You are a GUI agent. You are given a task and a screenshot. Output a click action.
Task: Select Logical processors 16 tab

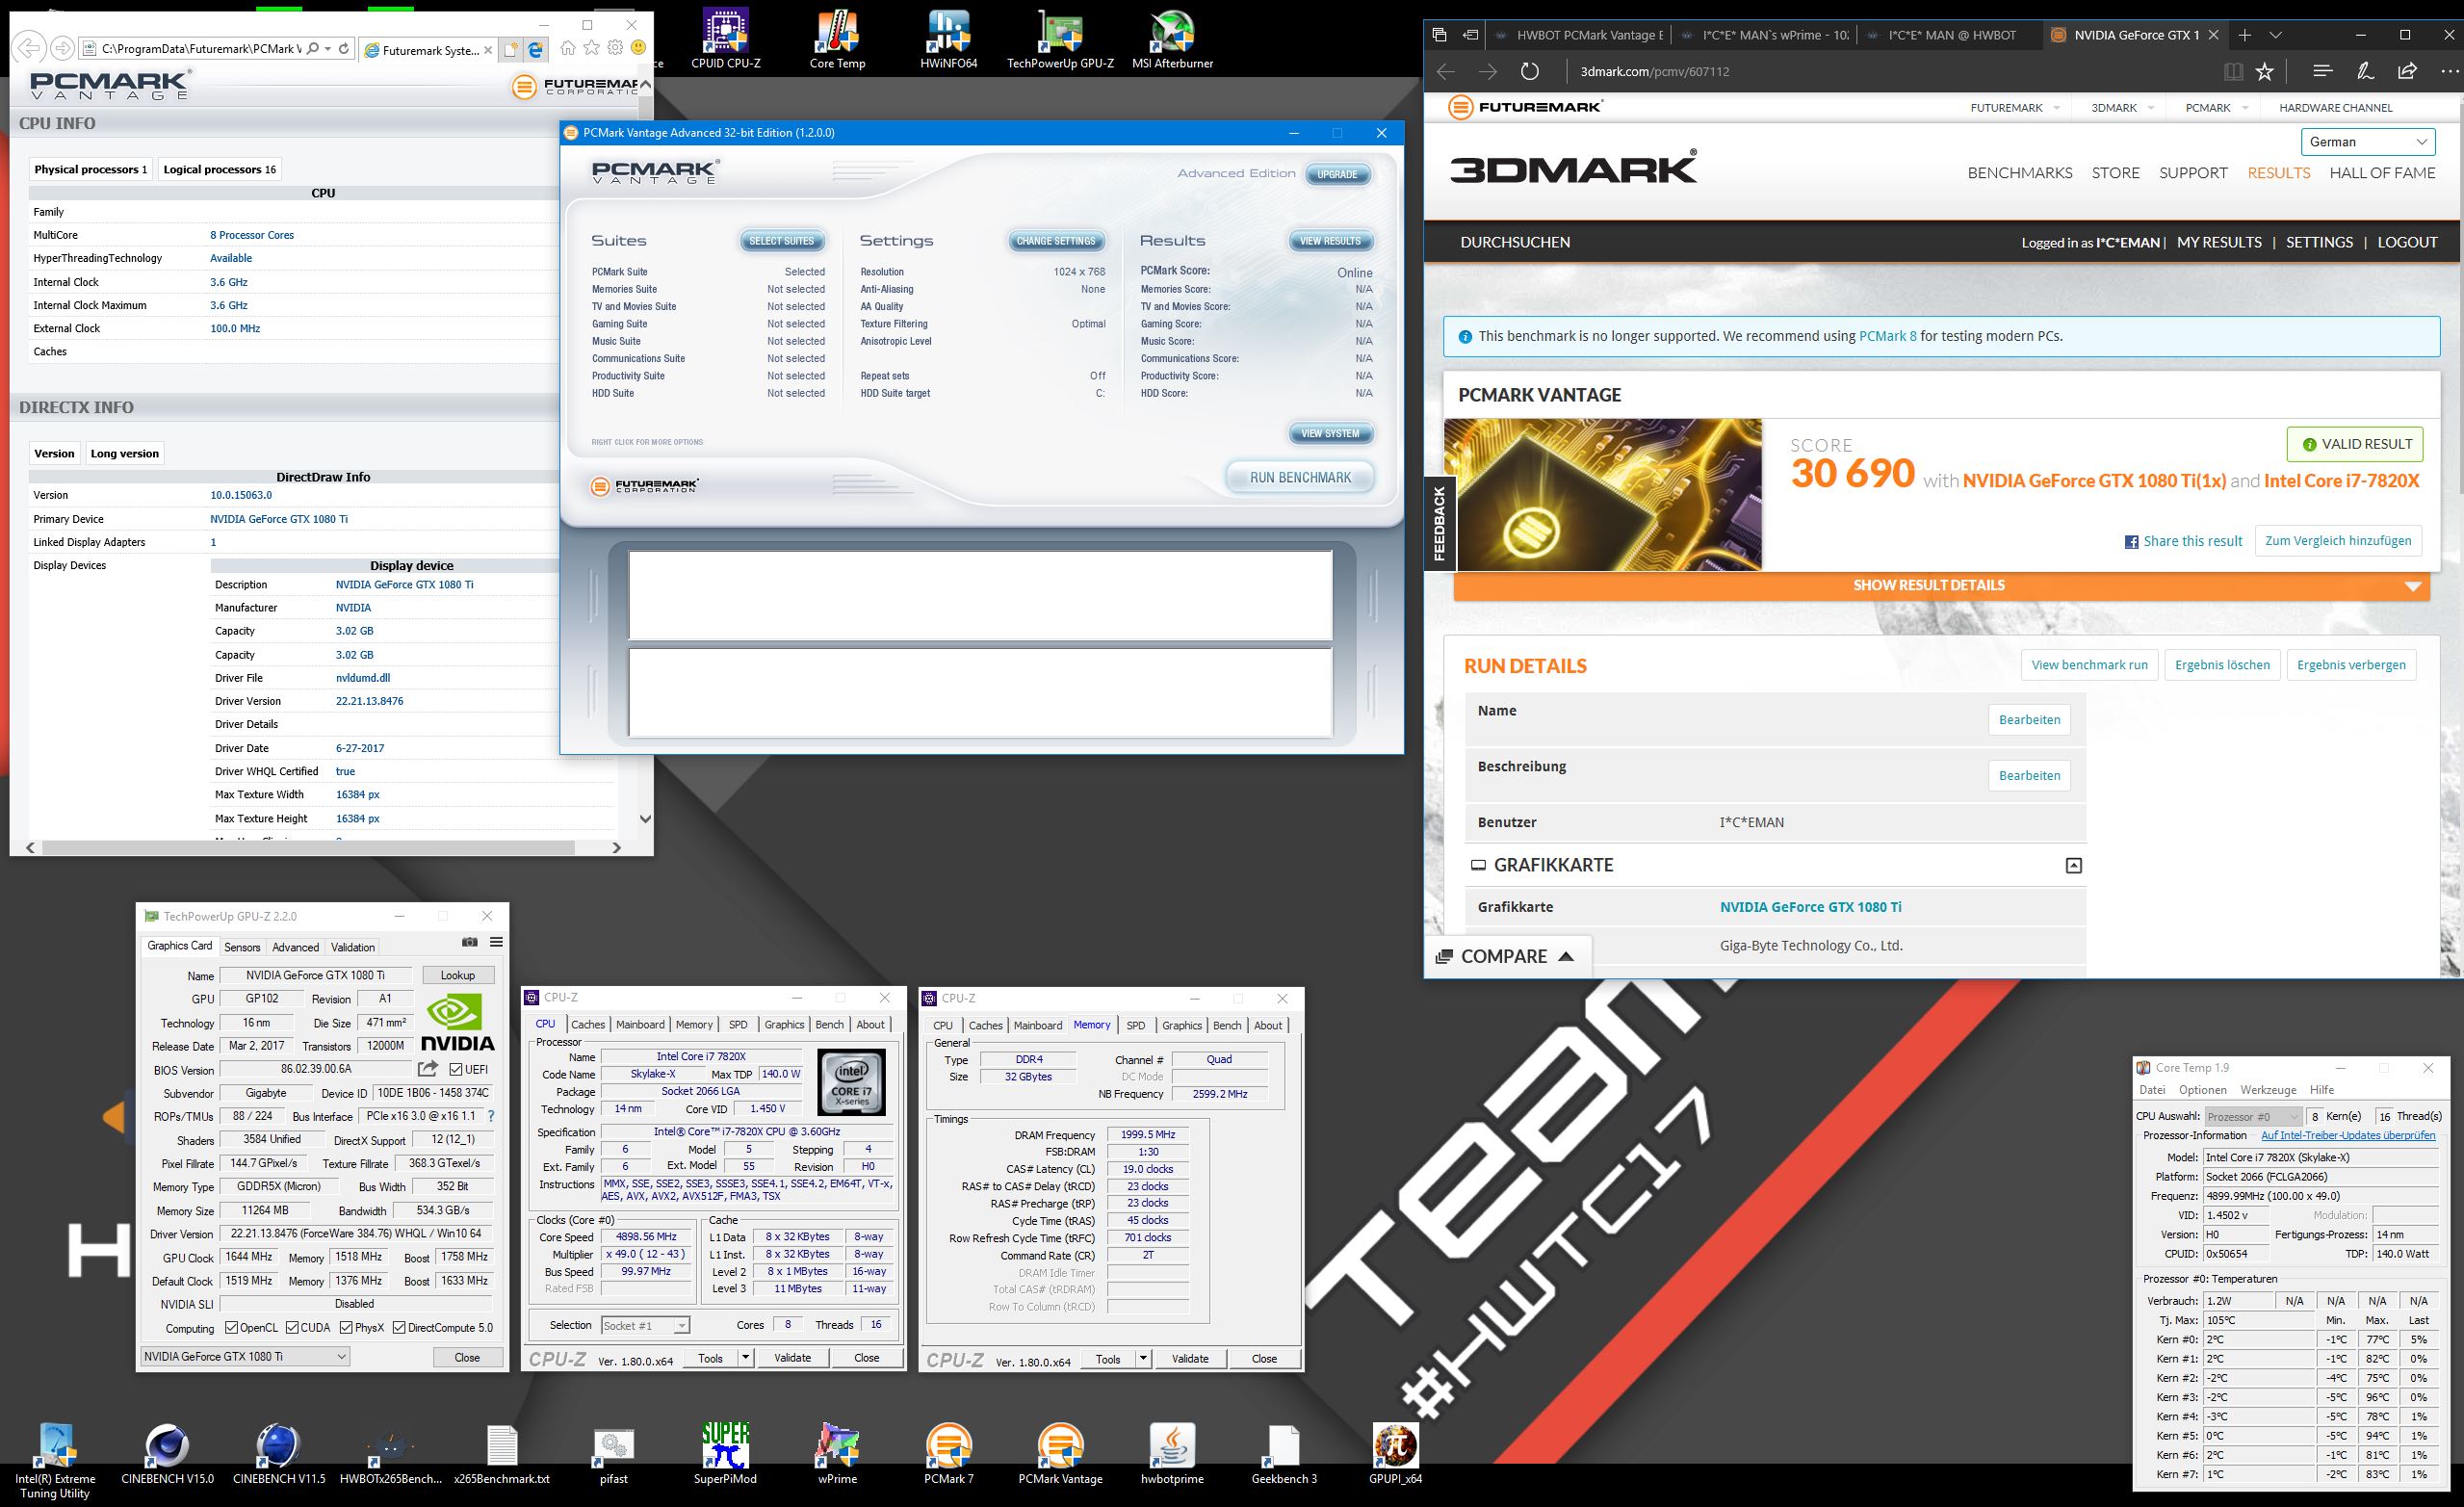[219, 169]
